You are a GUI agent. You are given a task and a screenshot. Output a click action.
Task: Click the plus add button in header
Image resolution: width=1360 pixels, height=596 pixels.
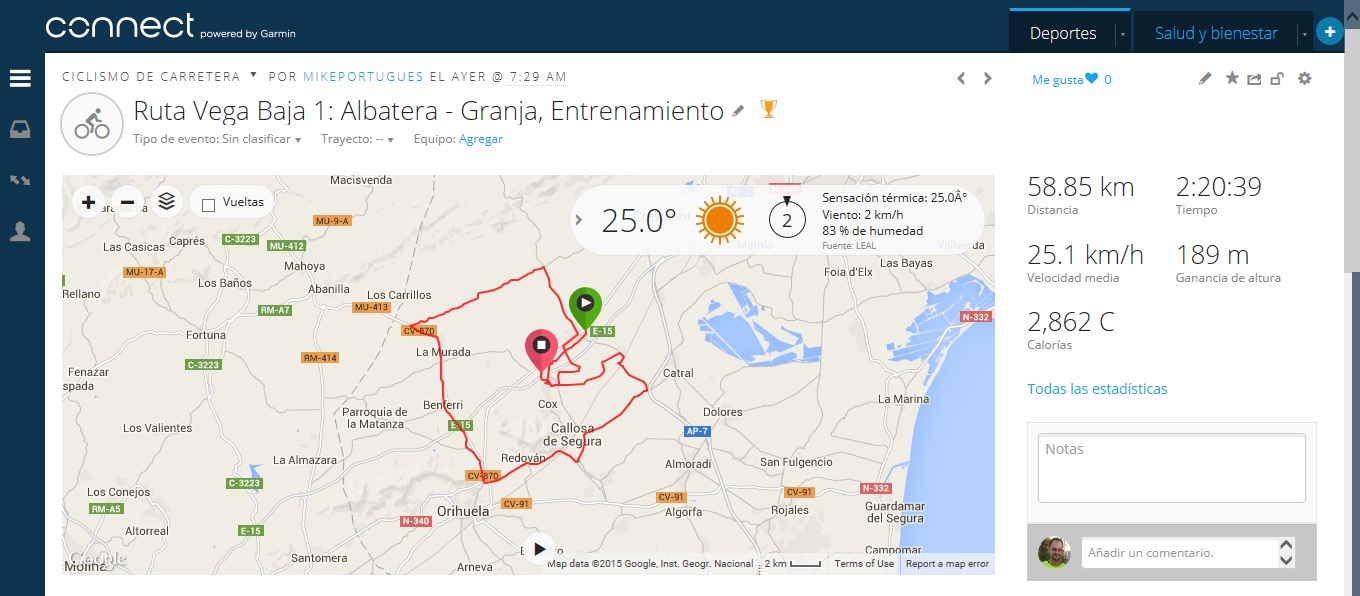pyautogui.click(x=1329, y=33)
